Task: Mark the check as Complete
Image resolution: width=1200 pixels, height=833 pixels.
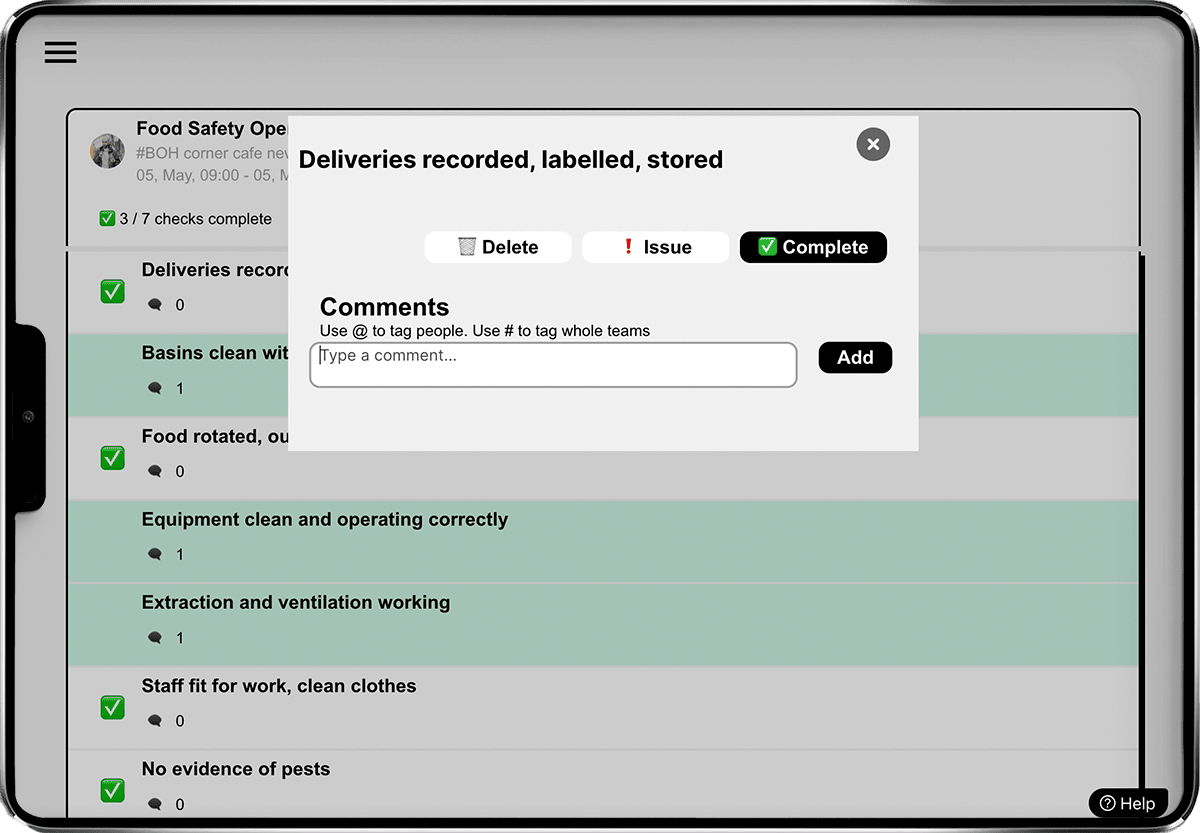Action: point(812,247)
